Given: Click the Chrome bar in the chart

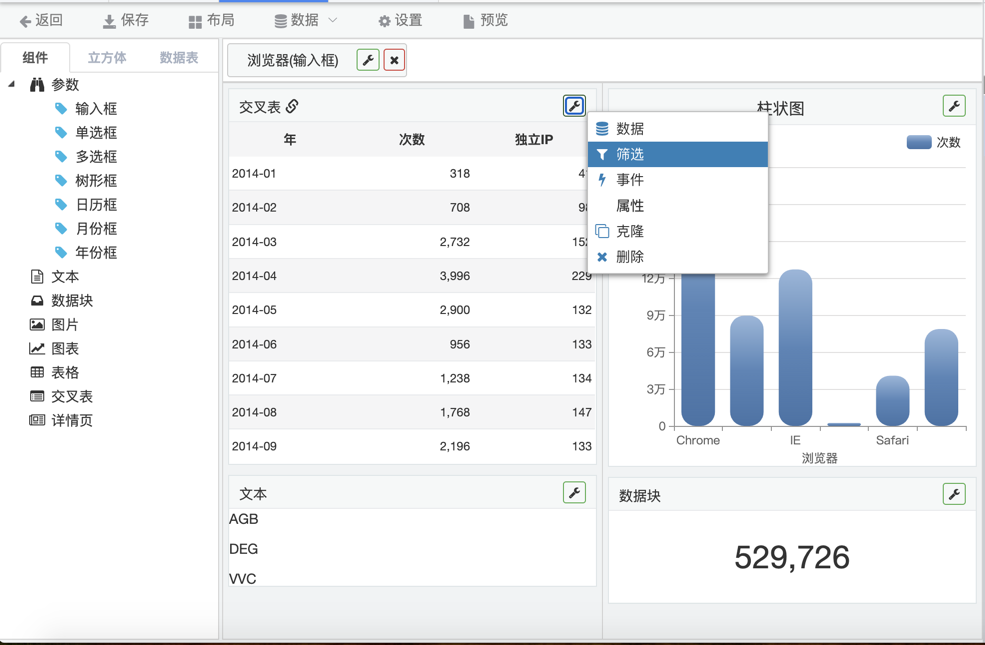Looking at the screenshot, I should [x=698, y=350].
